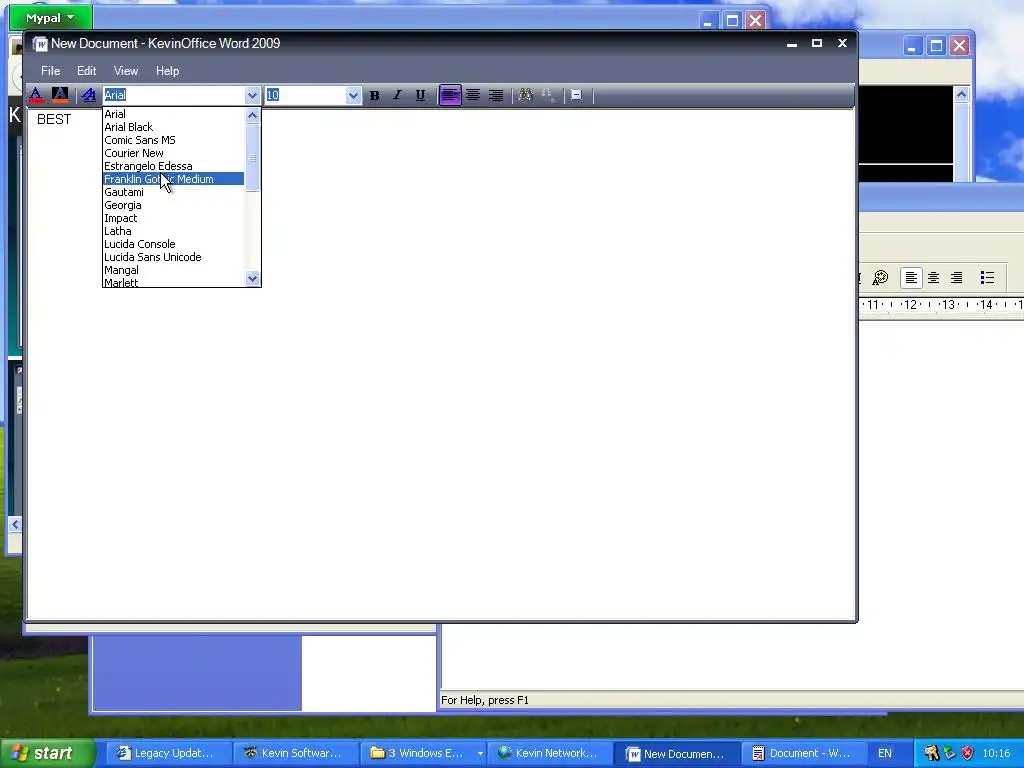1024x768 pixels.
Task: Click scroll up arrow in the black background window
Action: pos(961,95)
